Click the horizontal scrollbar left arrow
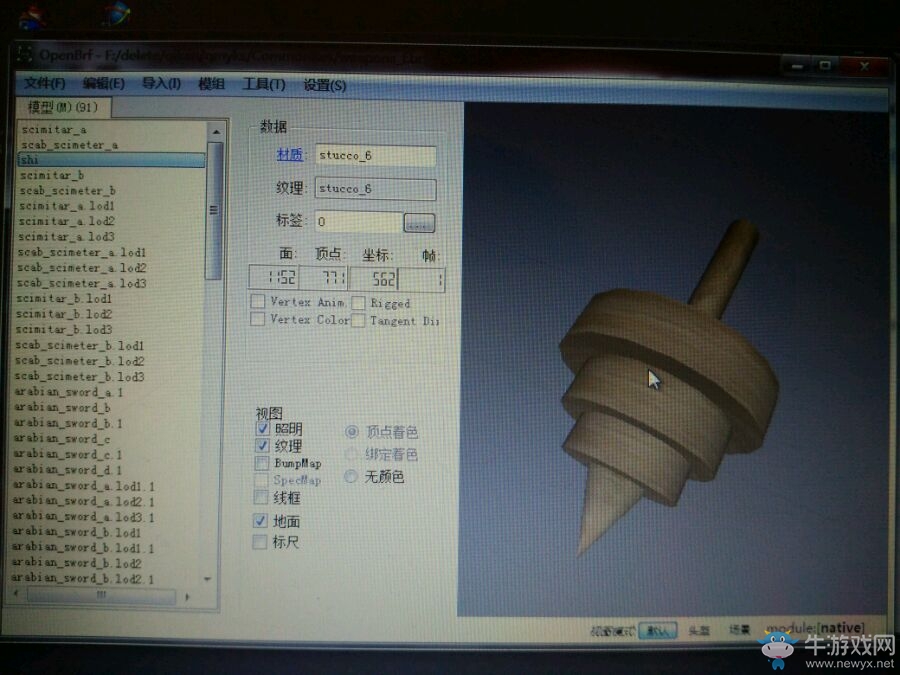 pos(16,593)
